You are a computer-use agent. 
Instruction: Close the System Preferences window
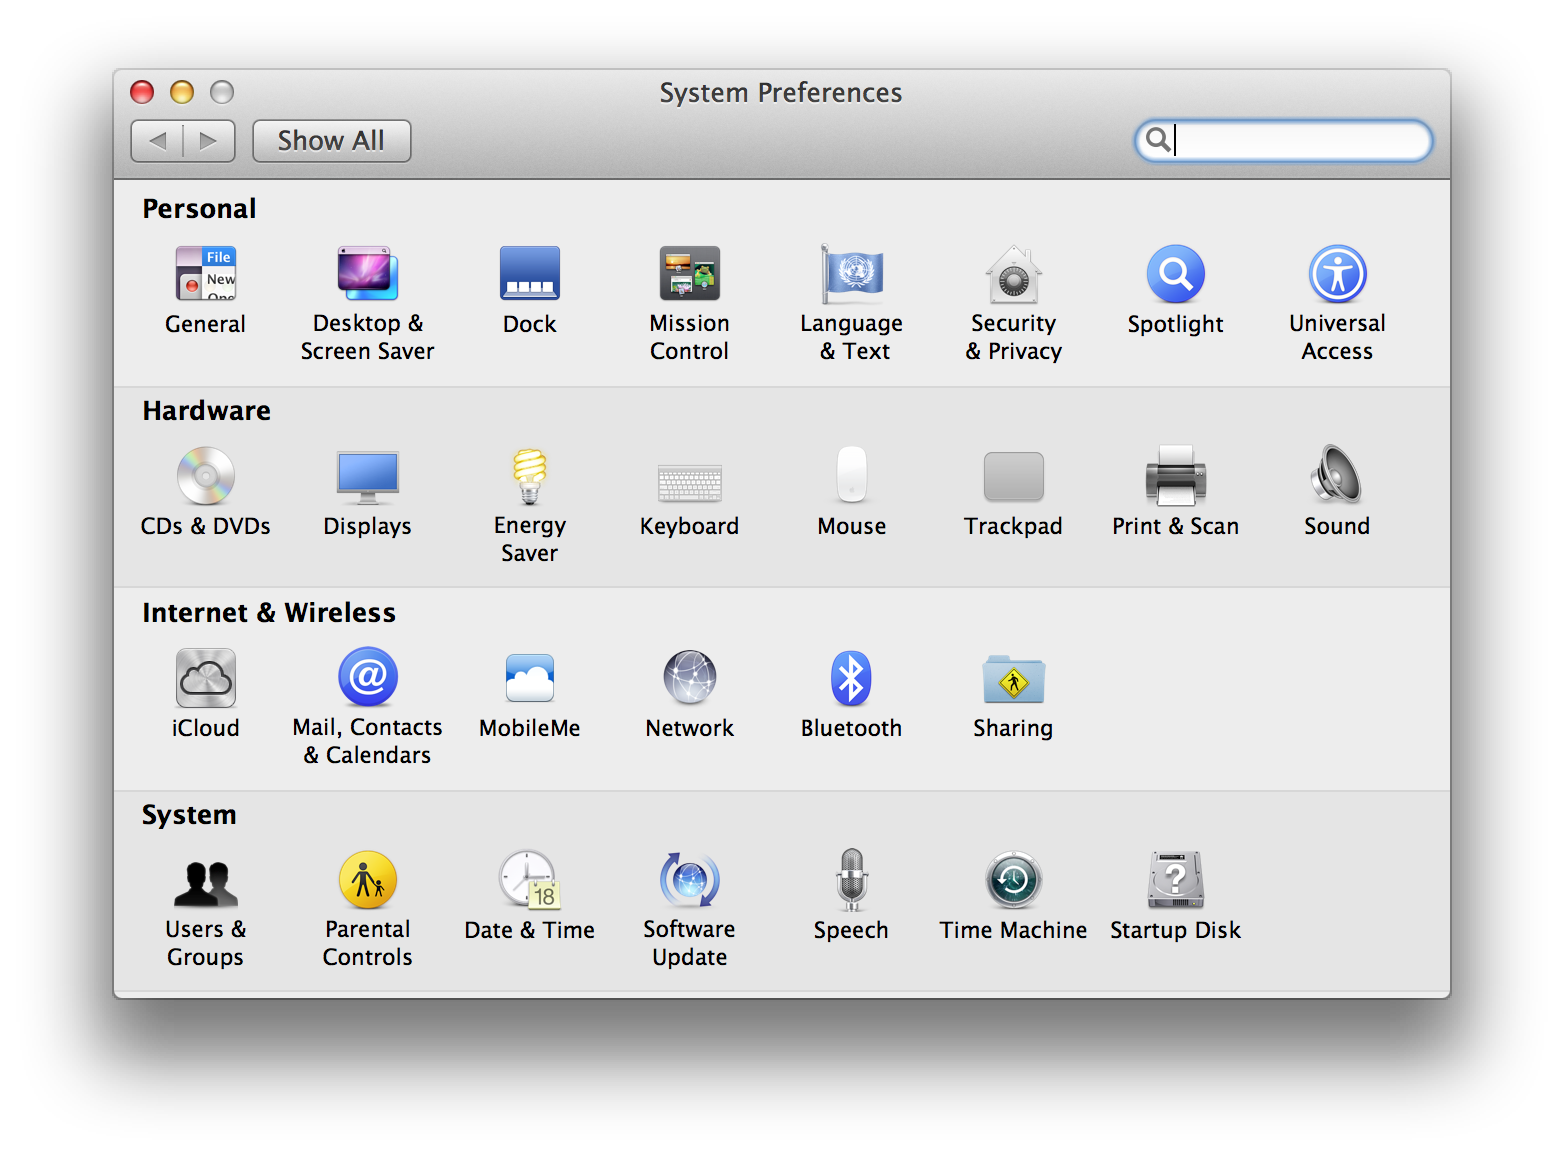pos(142,92)
